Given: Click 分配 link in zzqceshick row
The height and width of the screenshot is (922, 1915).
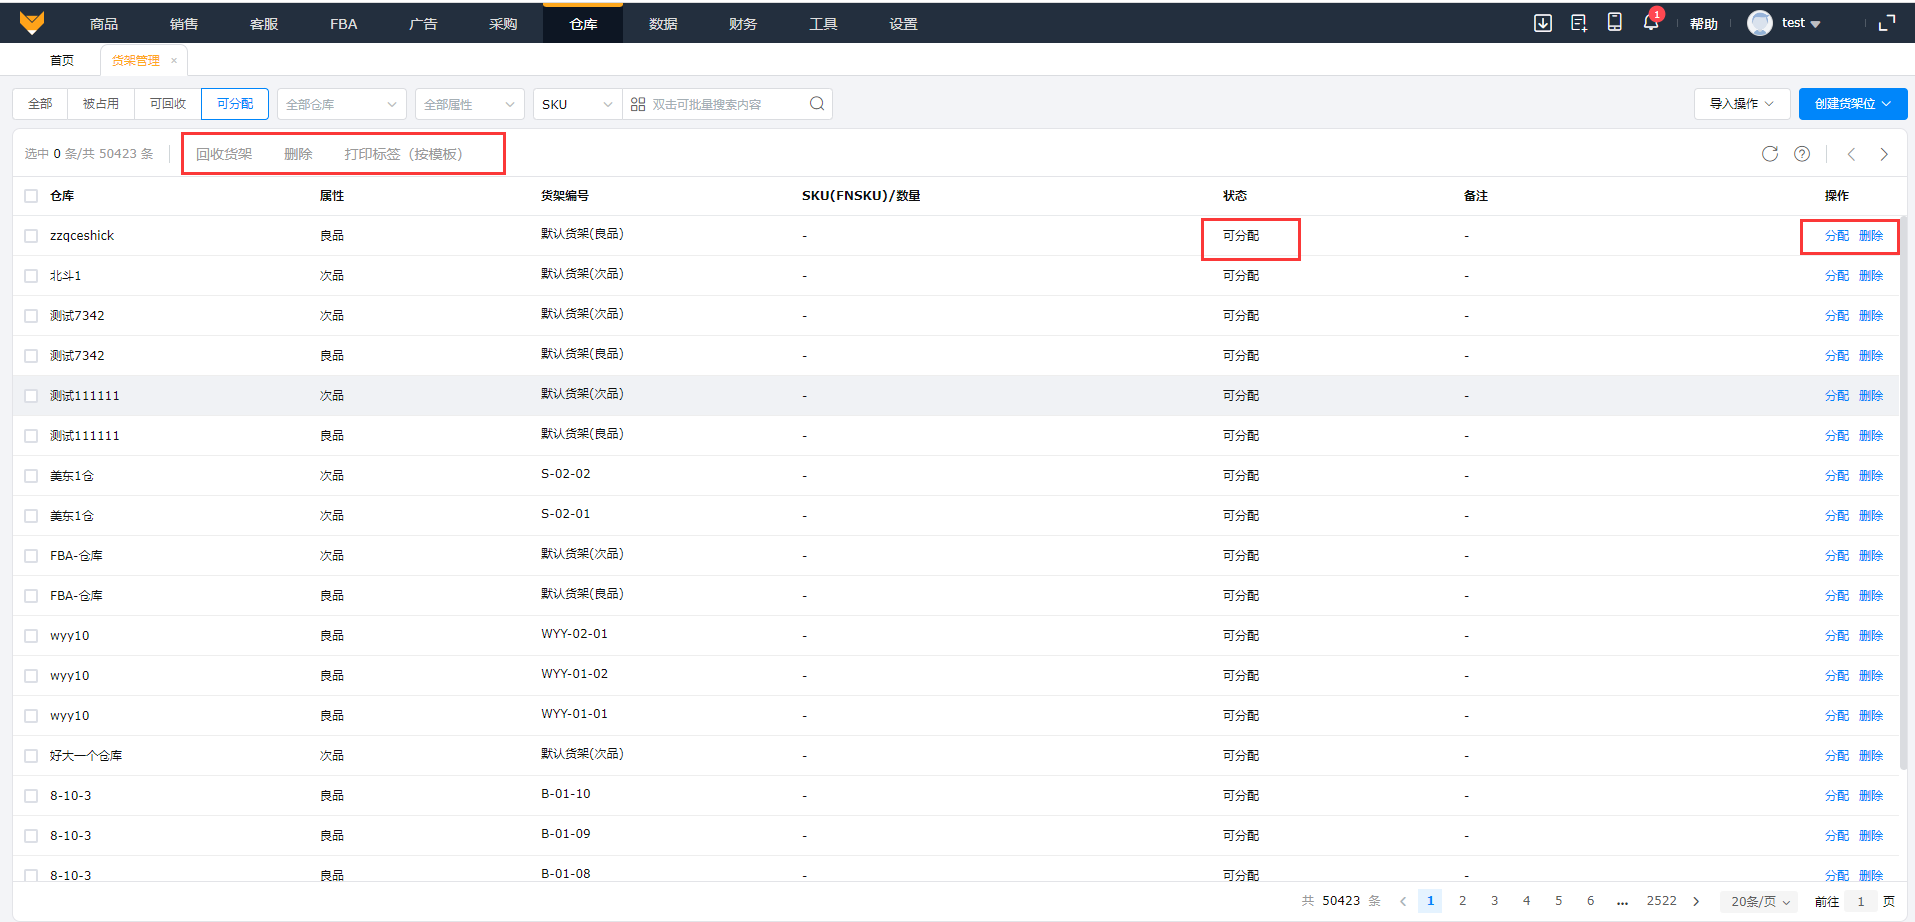Looking at the screenshot, I should click(x=1837, y=236).
